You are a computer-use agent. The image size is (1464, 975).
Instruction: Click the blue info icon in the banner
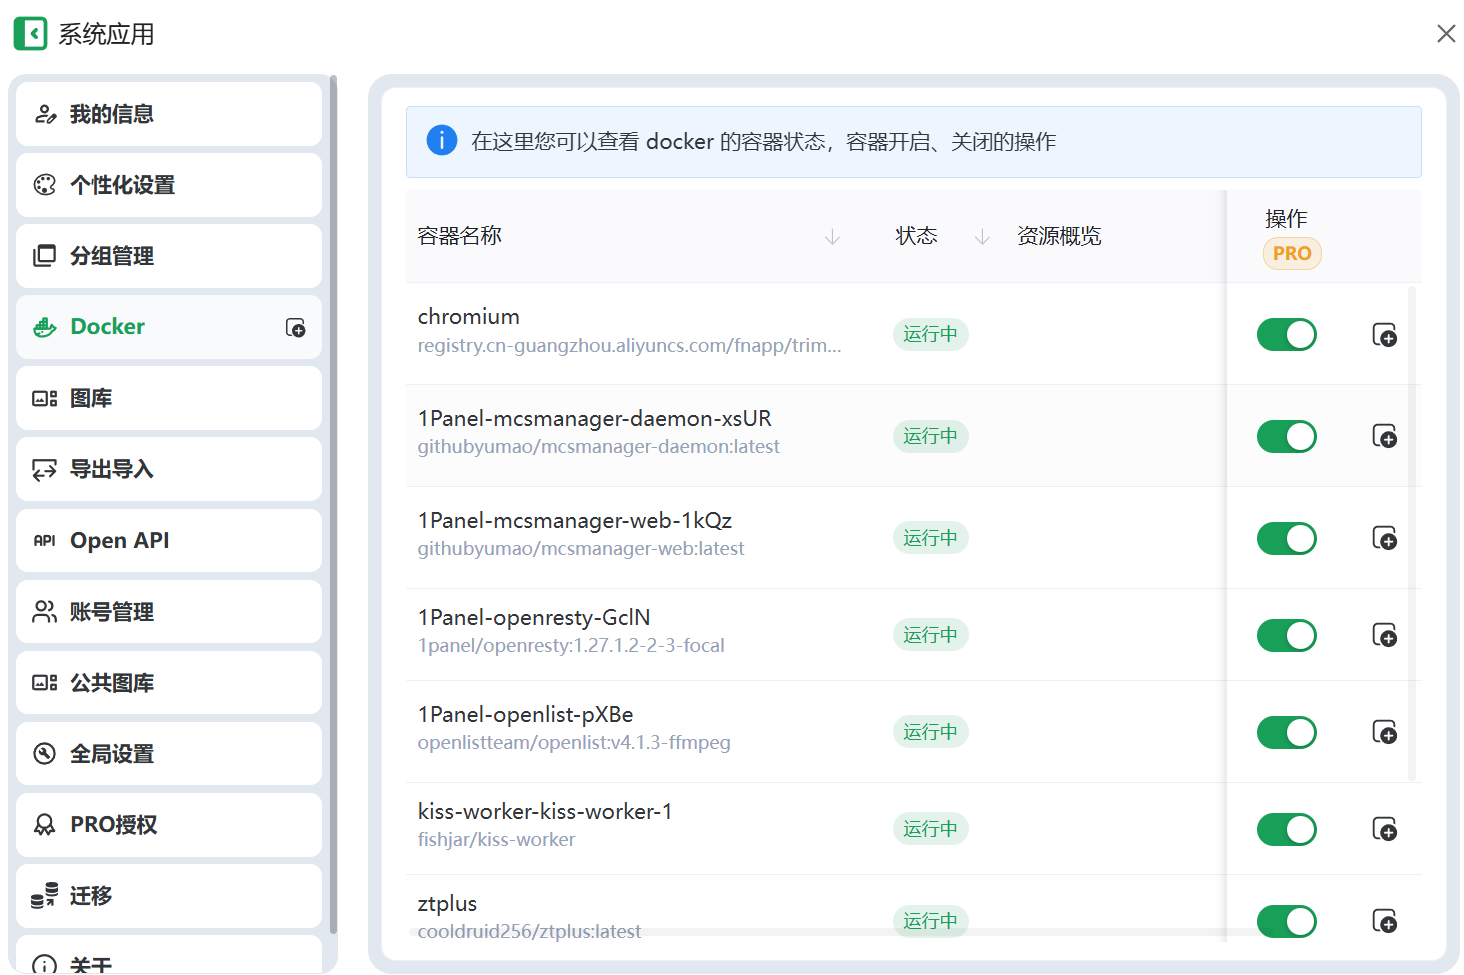point(442,140)
